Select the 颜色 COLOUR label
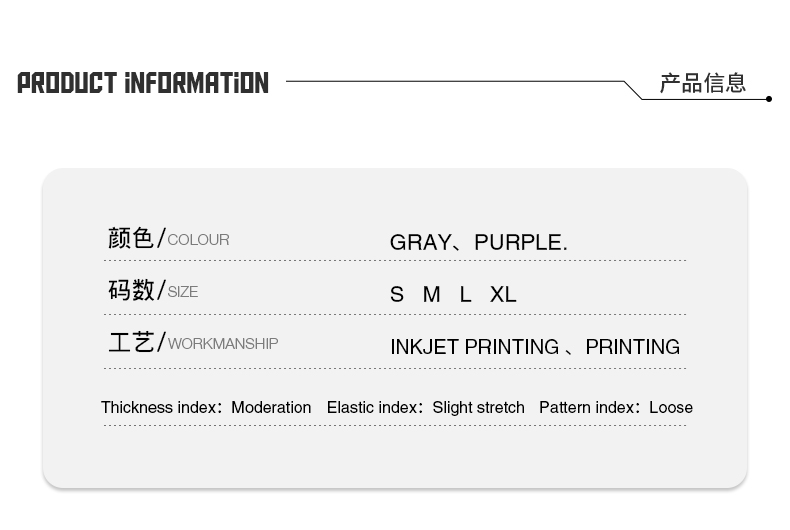This screenshot has height=530, width=790. click(169, 238)
